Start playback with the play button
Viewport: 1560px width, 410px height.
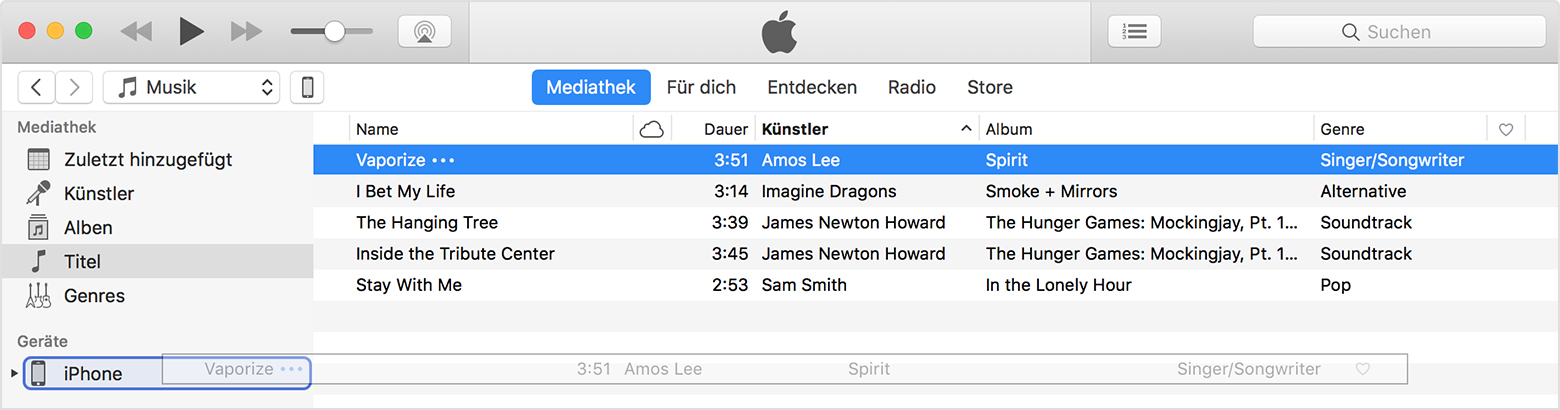[191, 31]
